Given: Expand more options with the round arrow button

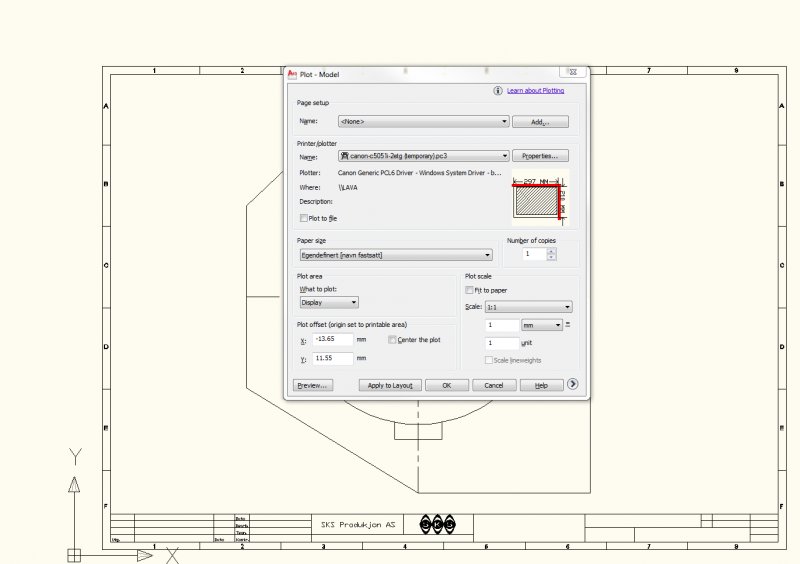Looking at the screenshot, I should click(572, 384).
